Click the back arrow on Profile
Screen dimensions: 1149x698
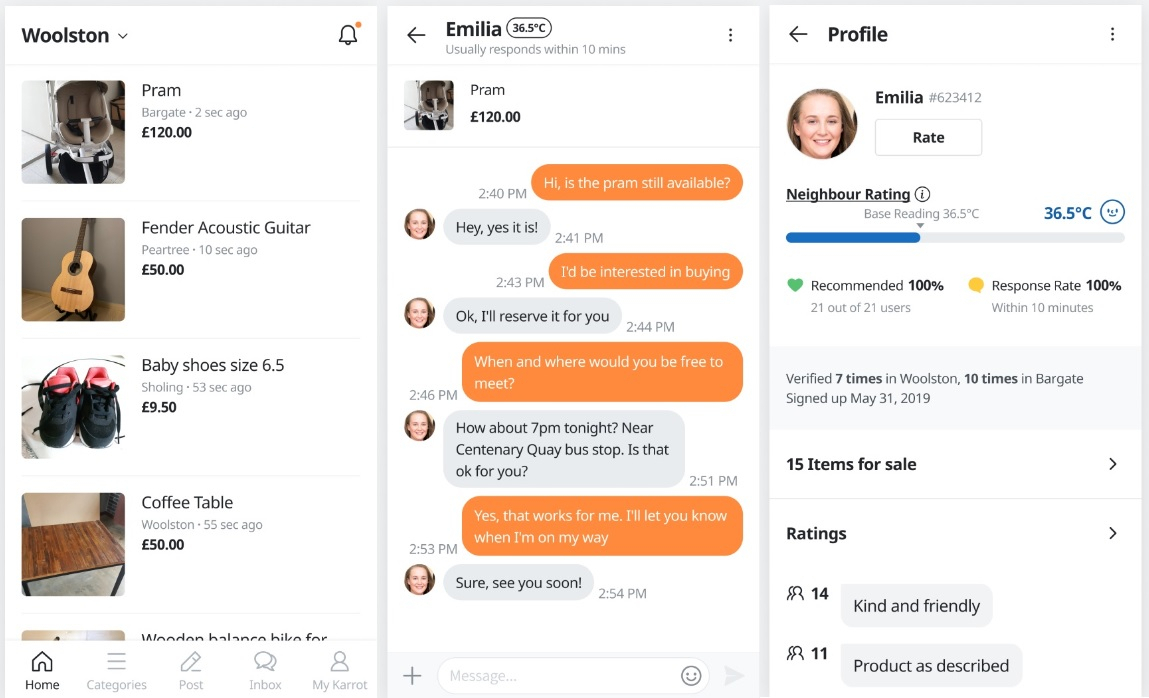(798, 34)
